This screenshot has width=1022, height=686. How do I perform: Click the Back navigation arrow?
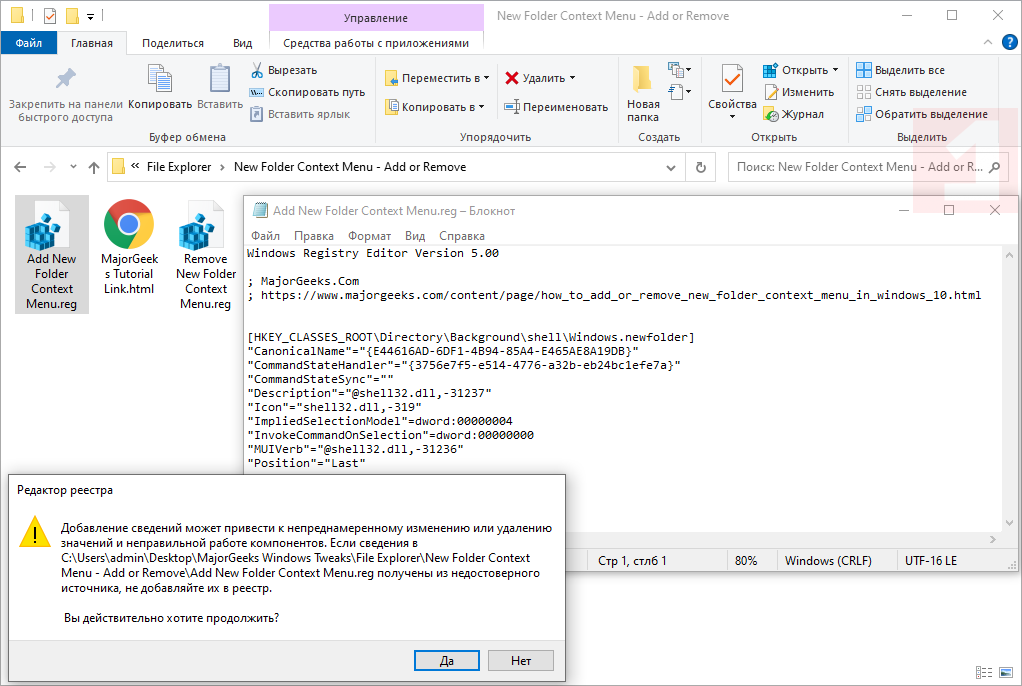[20, 167]
